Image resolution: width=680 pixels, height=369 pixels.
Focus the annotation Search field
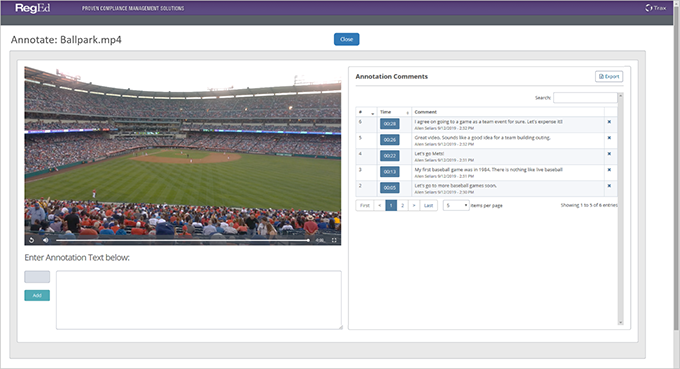(x=585, y=98)
